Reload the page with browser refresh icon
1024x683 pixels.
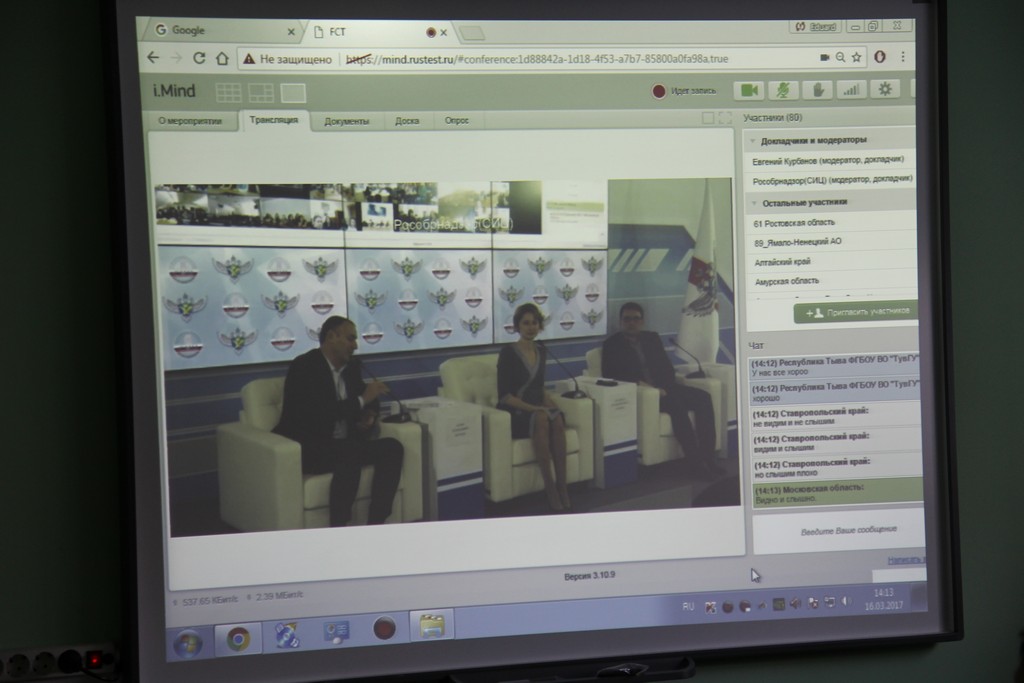(199, 58)
